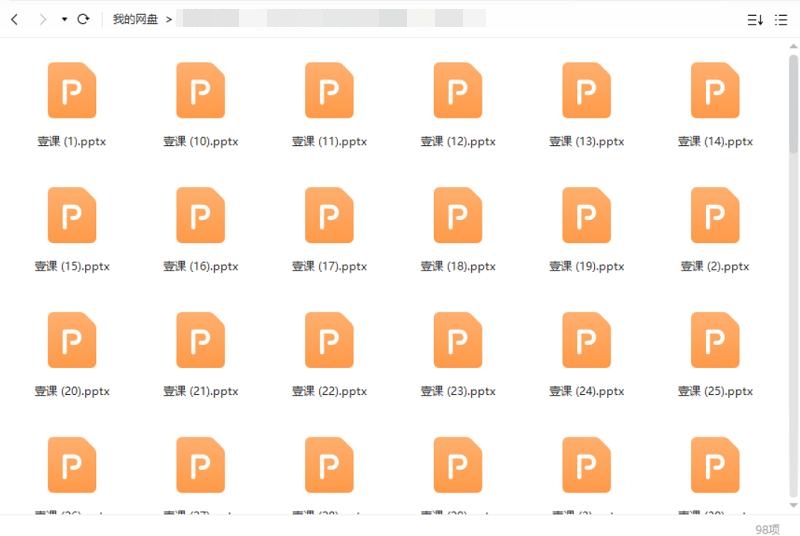Viewport: 800px width, 536px height.
Task: Click the file name text 壹课 (1).pptx
Action: coord(72,142)
